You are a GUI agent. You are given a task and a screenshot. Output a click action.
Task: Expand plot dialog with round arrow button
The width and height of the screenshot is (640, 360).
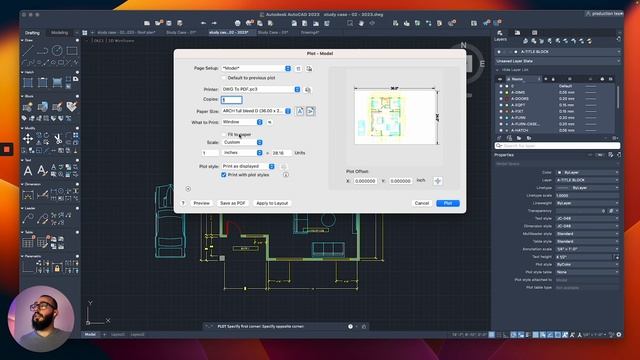(188, 189)
